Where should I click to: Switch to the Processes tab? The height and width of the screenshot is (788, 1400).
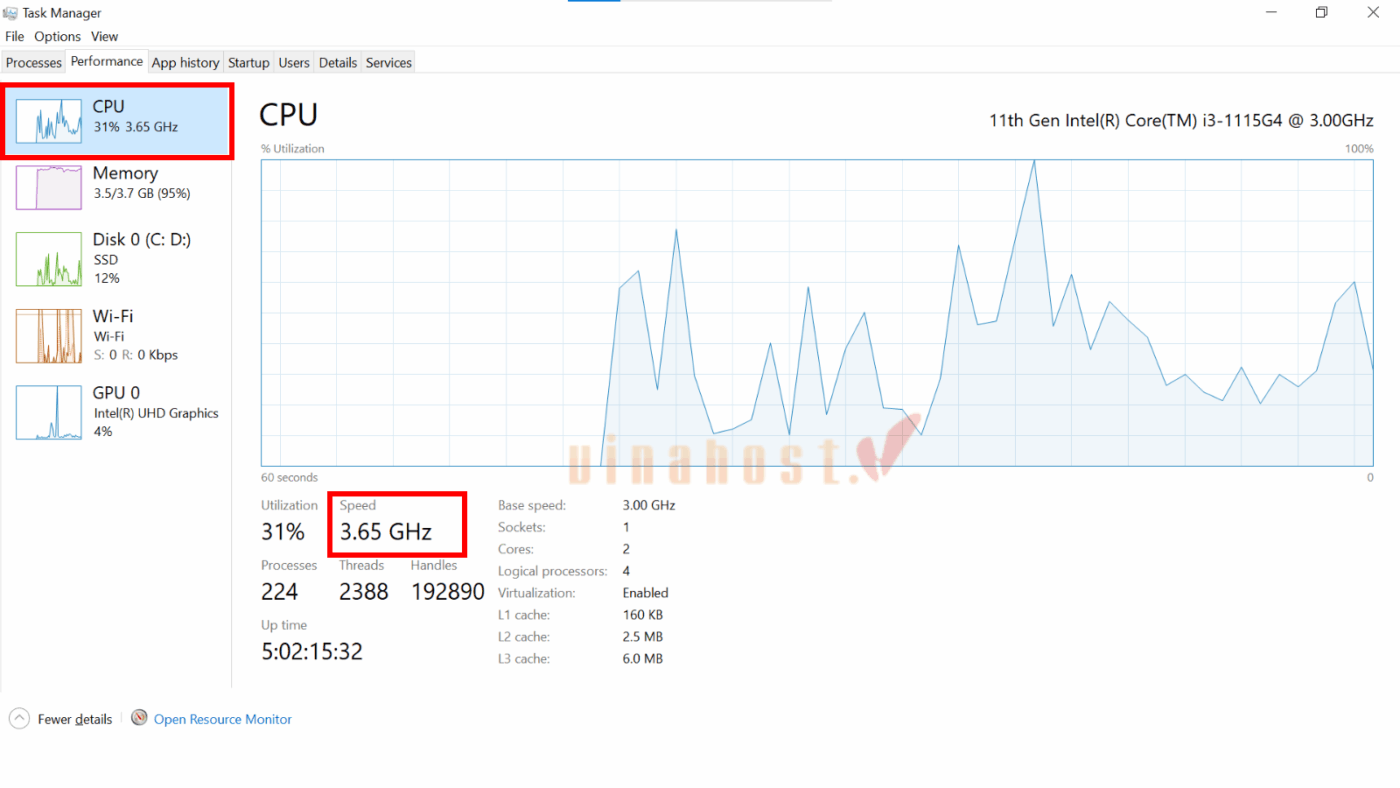pos(34,63)
